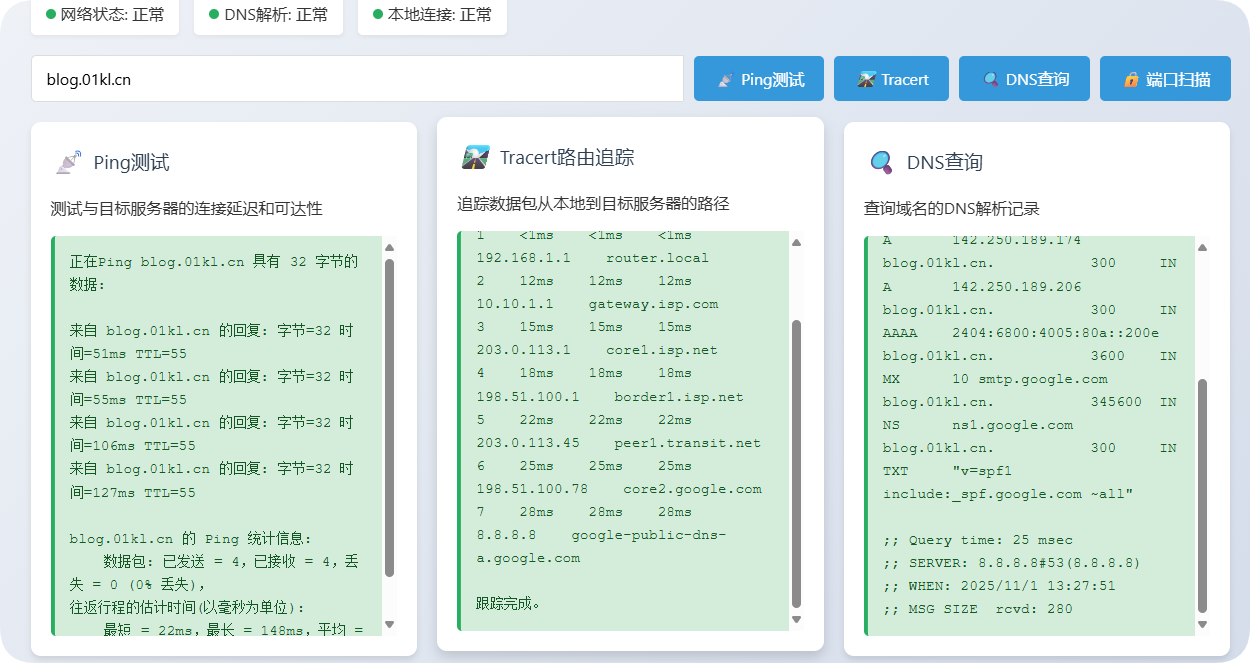Click the road icon beside Tracert路由追踪 title
Image resolution: width=1250 pixels, height=663 pixels.
[x=475, y=157]
